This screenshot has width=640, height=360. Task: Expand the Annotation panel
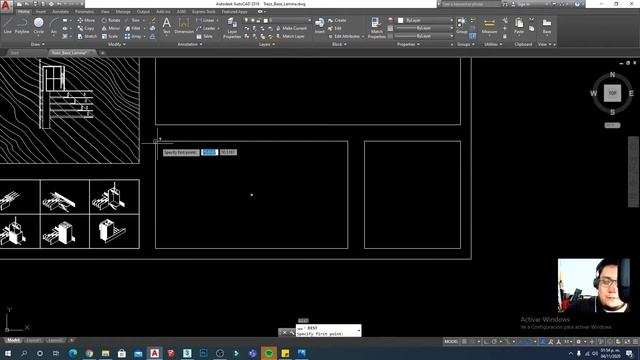click(x=190, y=44)
